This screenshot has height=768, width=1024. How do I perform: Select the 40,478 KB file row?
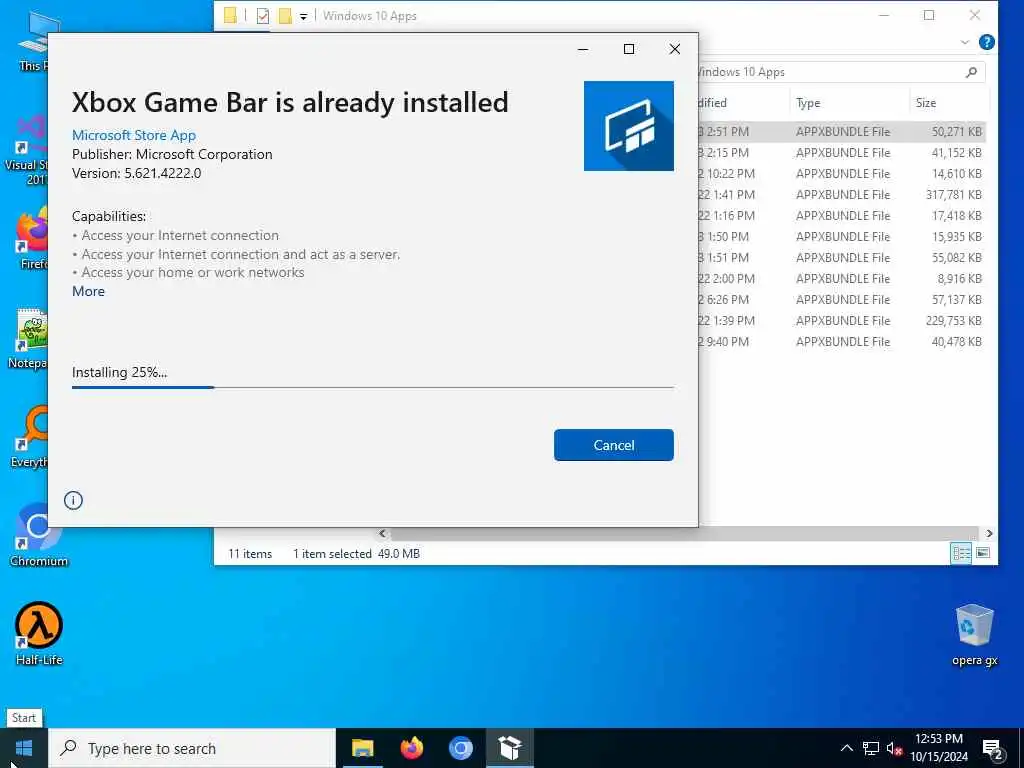click(x=841, y=342)
